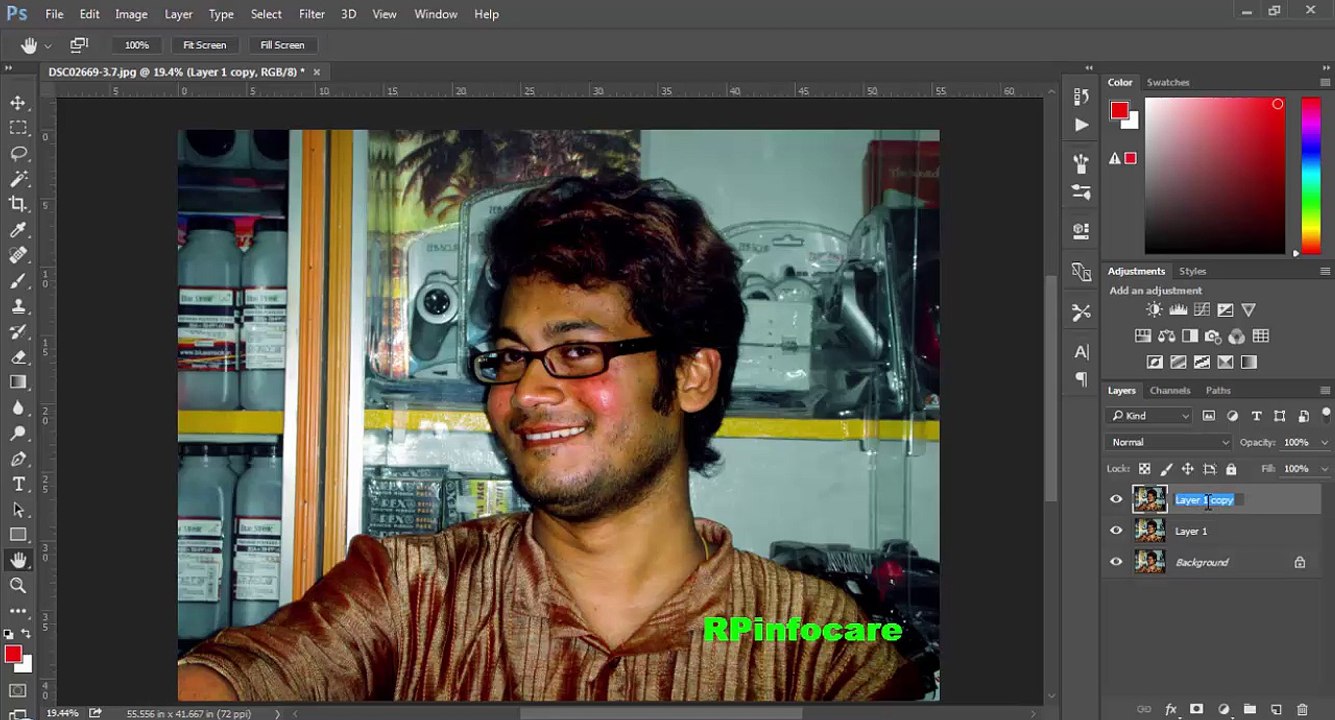This screenshot has height=720, width=1335.
Task: Click the Fill Screen button
Action: click(x=282, y=45)
